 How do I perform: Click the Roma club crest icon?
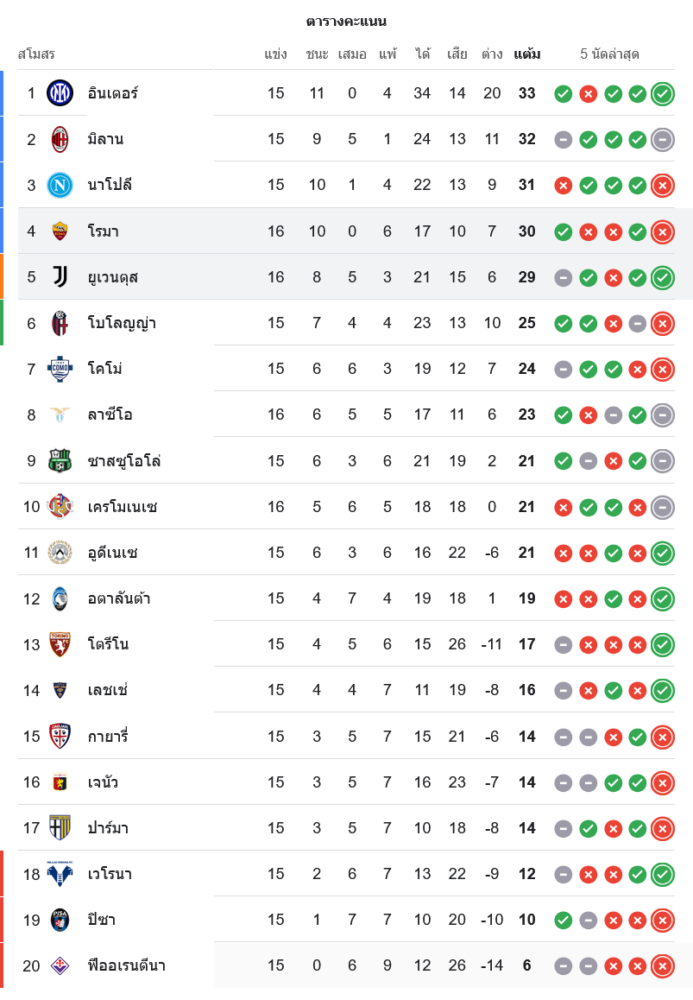60,231
